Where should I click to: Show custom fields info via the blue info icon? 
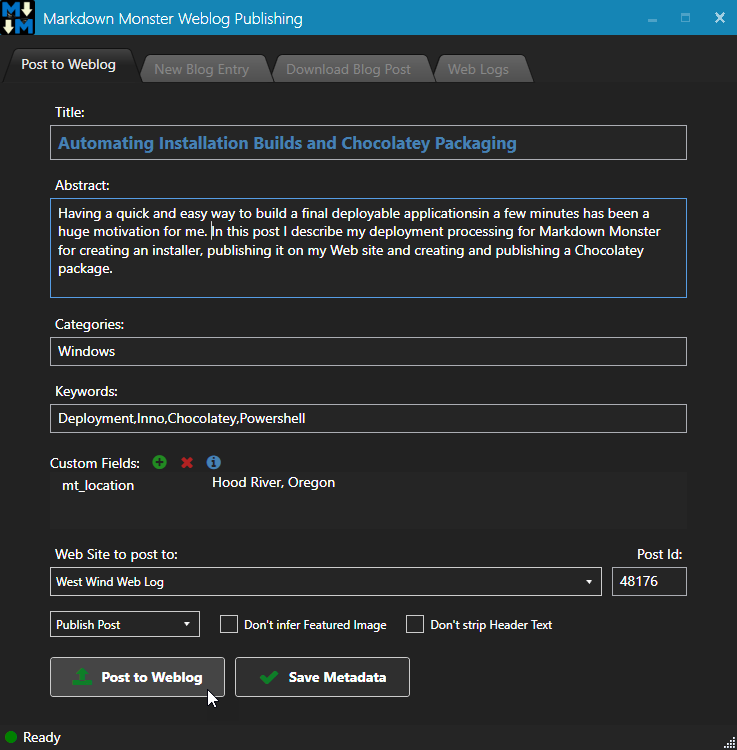coord(213,462)
